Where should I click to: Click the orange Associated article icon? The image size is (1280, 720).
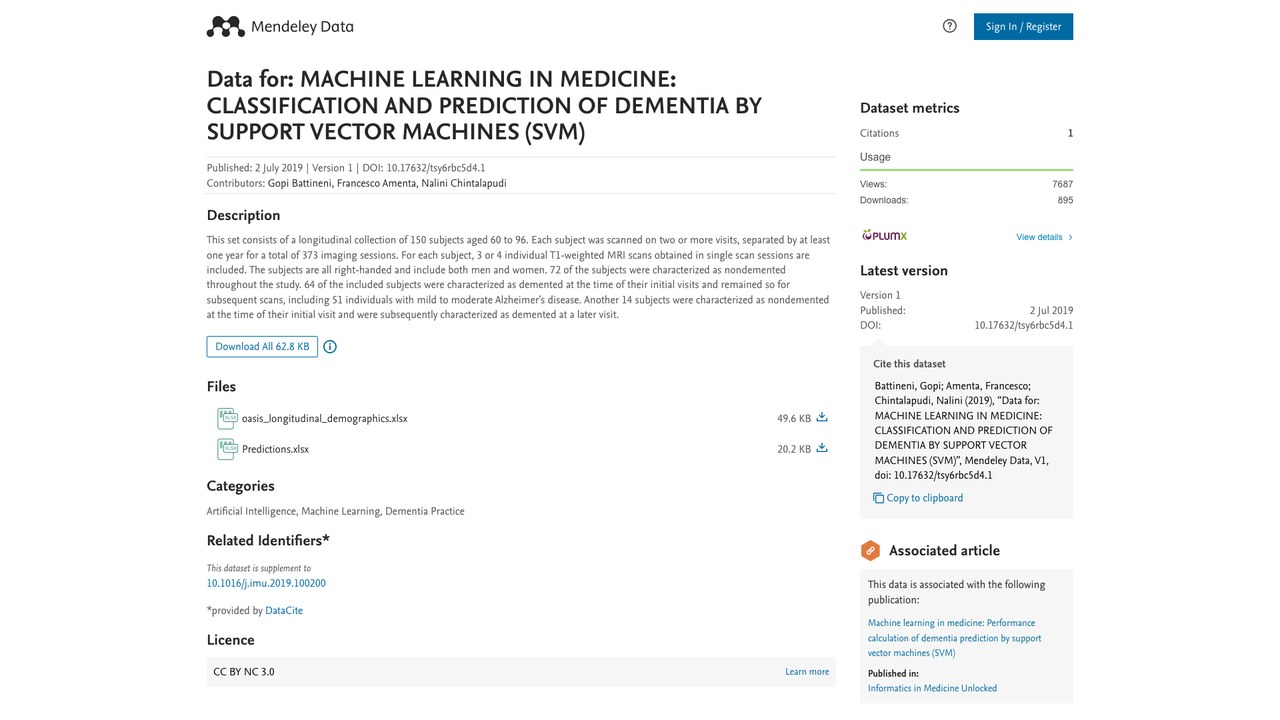coord(871,551)
